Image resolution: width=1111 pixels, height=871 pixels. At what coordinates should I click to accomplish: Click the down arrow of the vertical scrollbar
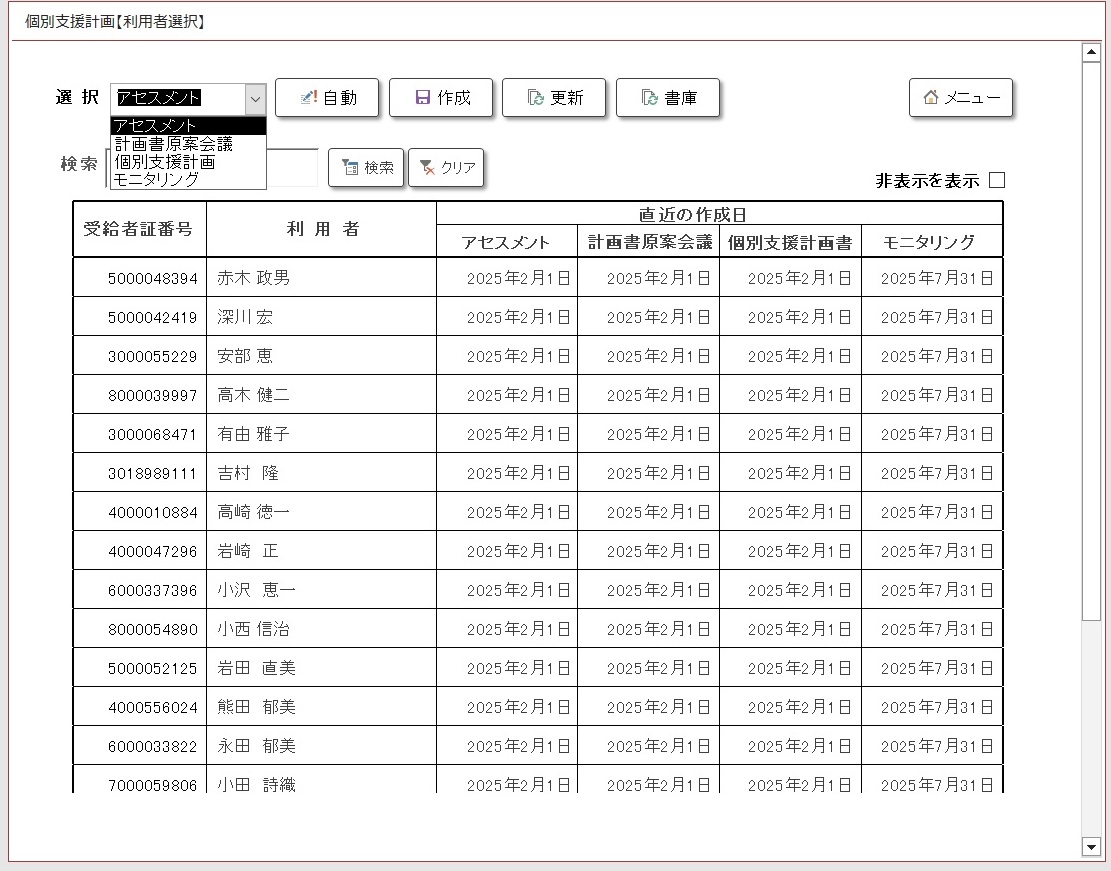[x=1090, y=846]
